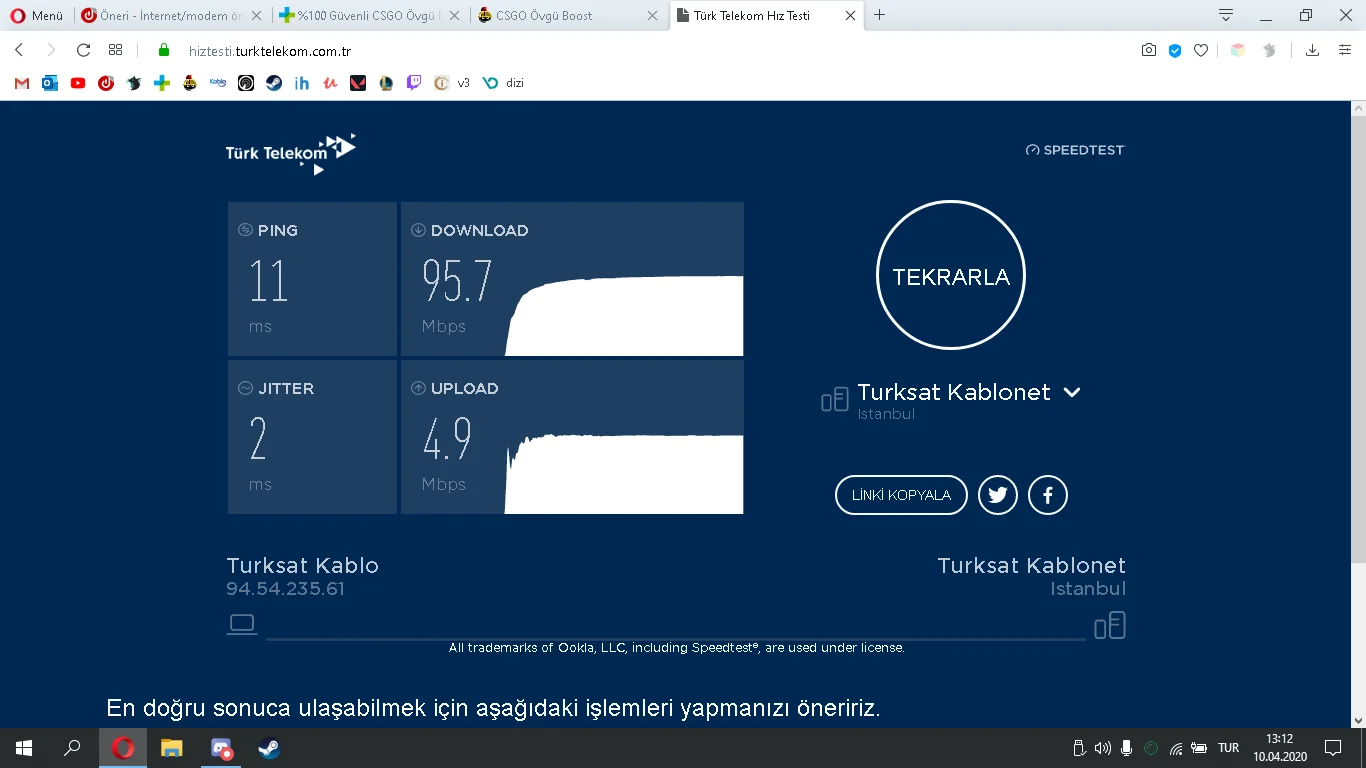Click the LİNKİ KOPYALA button
Viewport: 1366px width, 768px height.
click(x=900, y=494)
